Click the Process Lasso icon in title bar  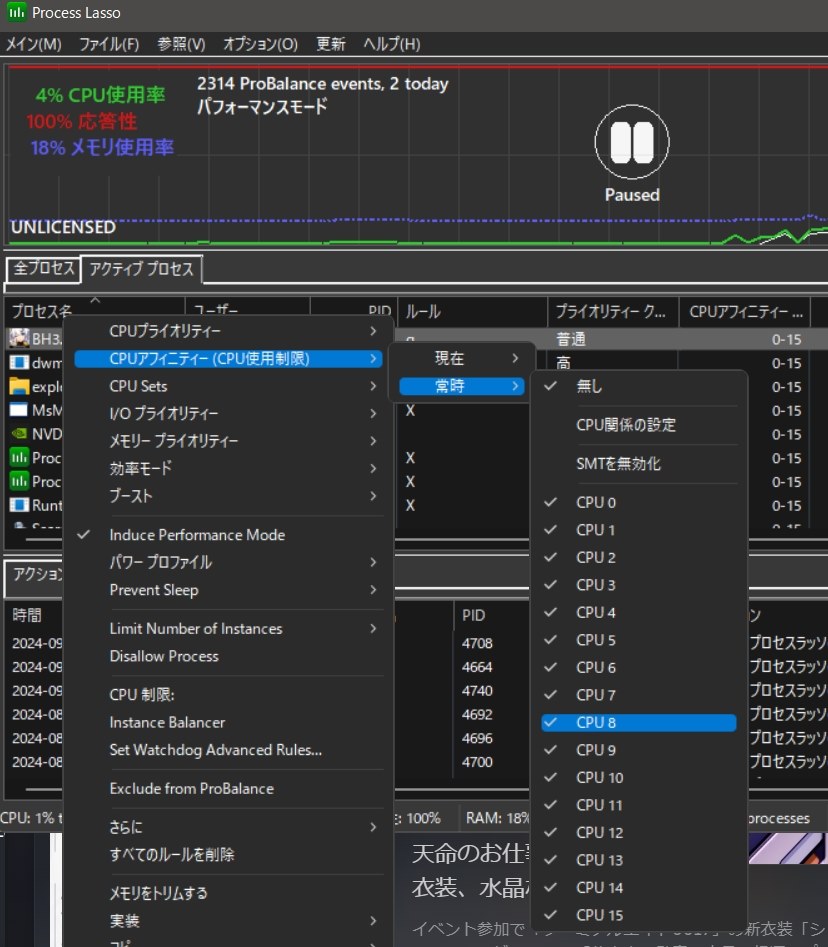(16, 13)
